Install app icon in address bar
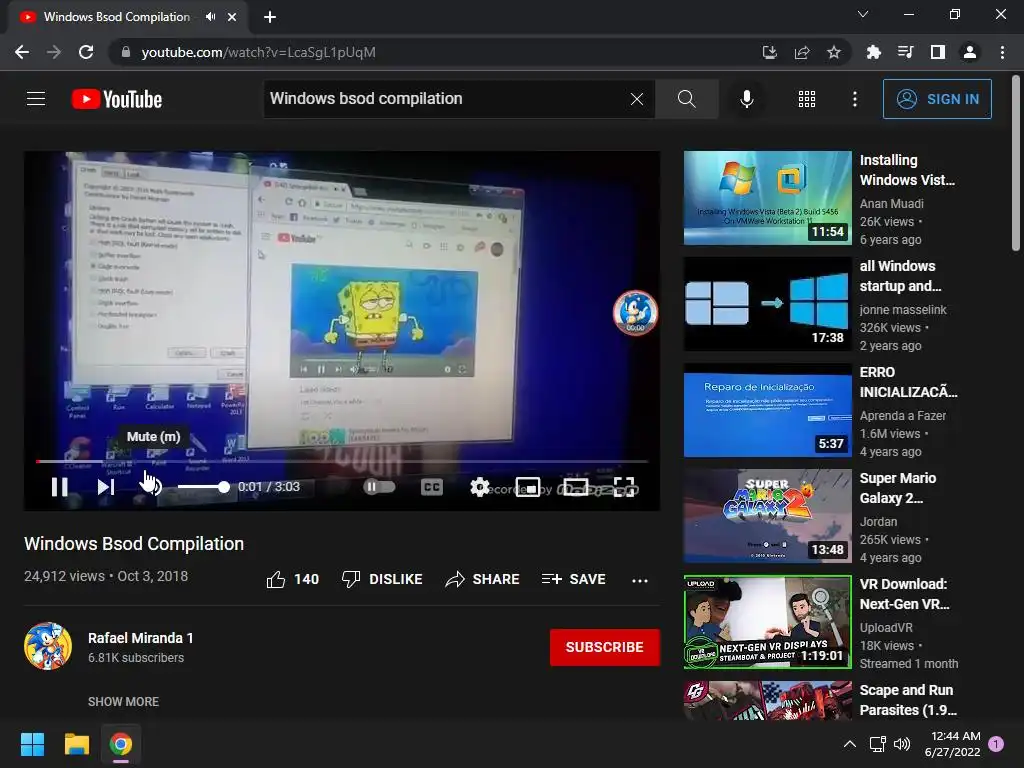This screenshot has height=768, width=1024. [x=769, y=52]
